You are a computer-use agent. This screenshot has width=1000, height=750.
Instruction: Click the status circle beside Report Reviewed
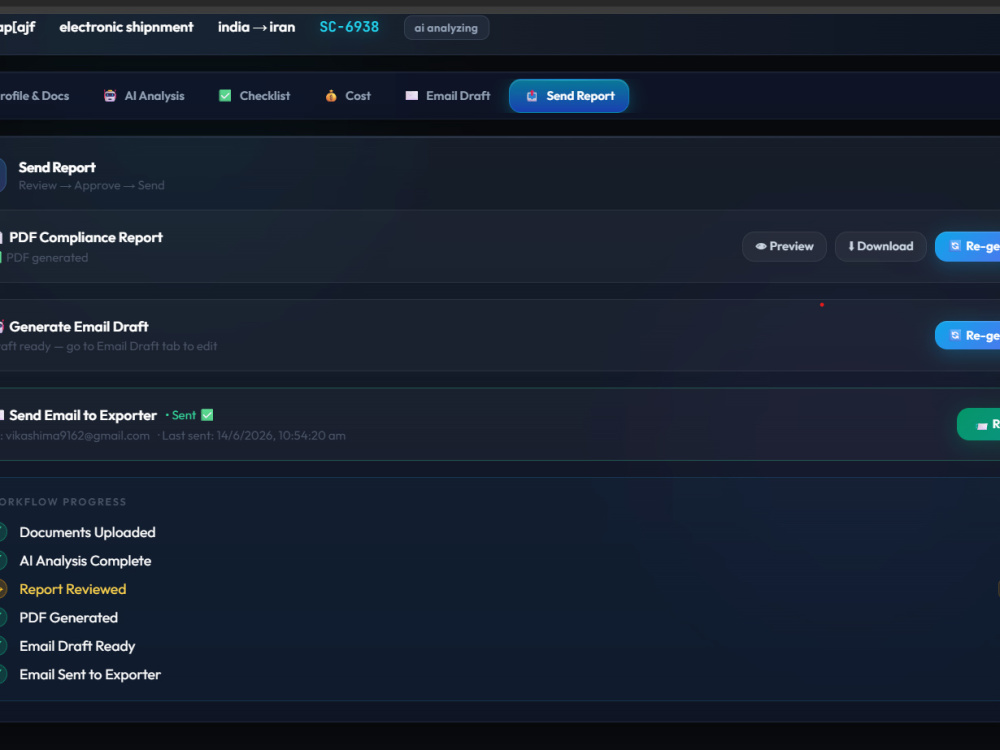pyautogui.click(x=3, y=589)
